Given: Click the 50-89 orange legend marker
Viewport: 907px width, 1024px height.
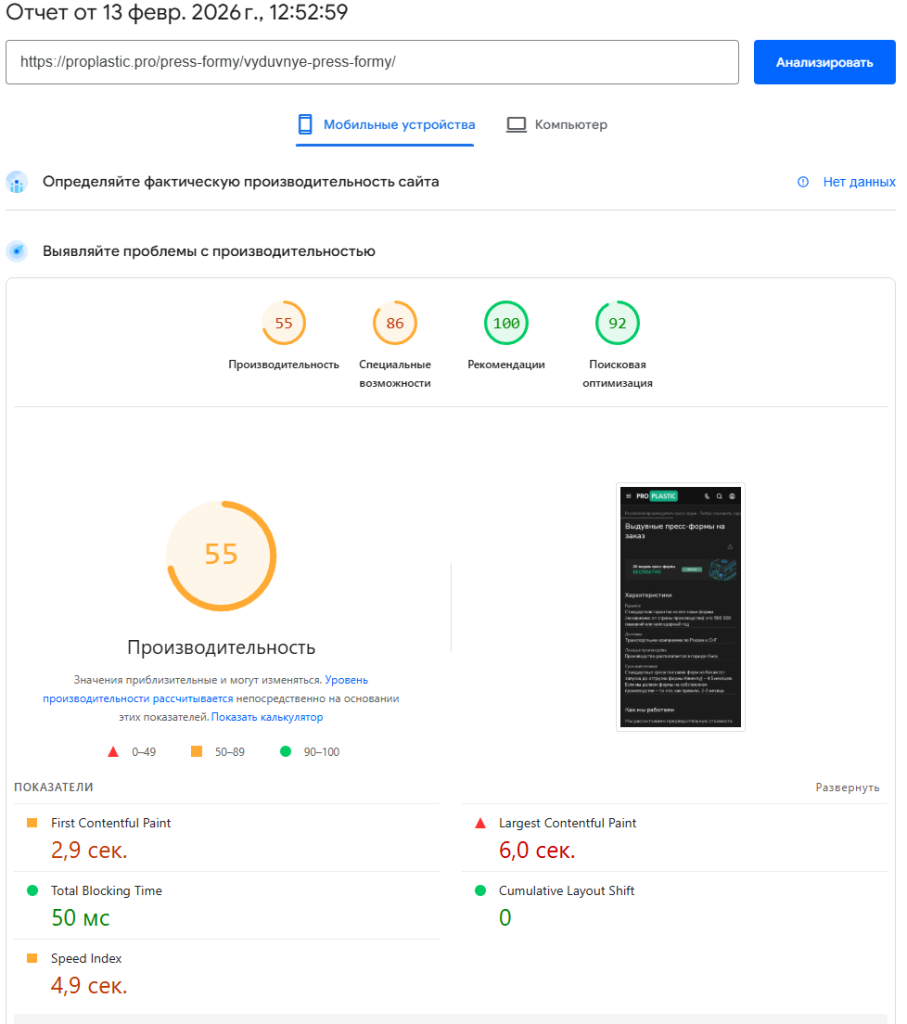Looking at the screenshot, I should coord(197,751).
